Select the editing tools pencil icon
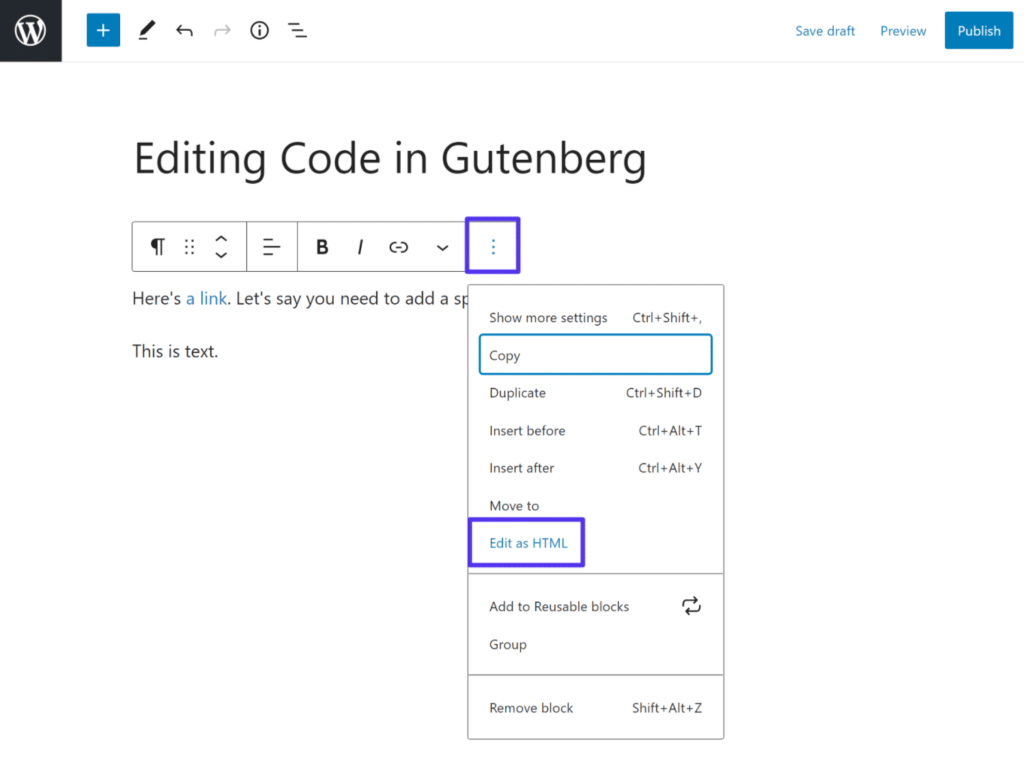 pos(146,30)
